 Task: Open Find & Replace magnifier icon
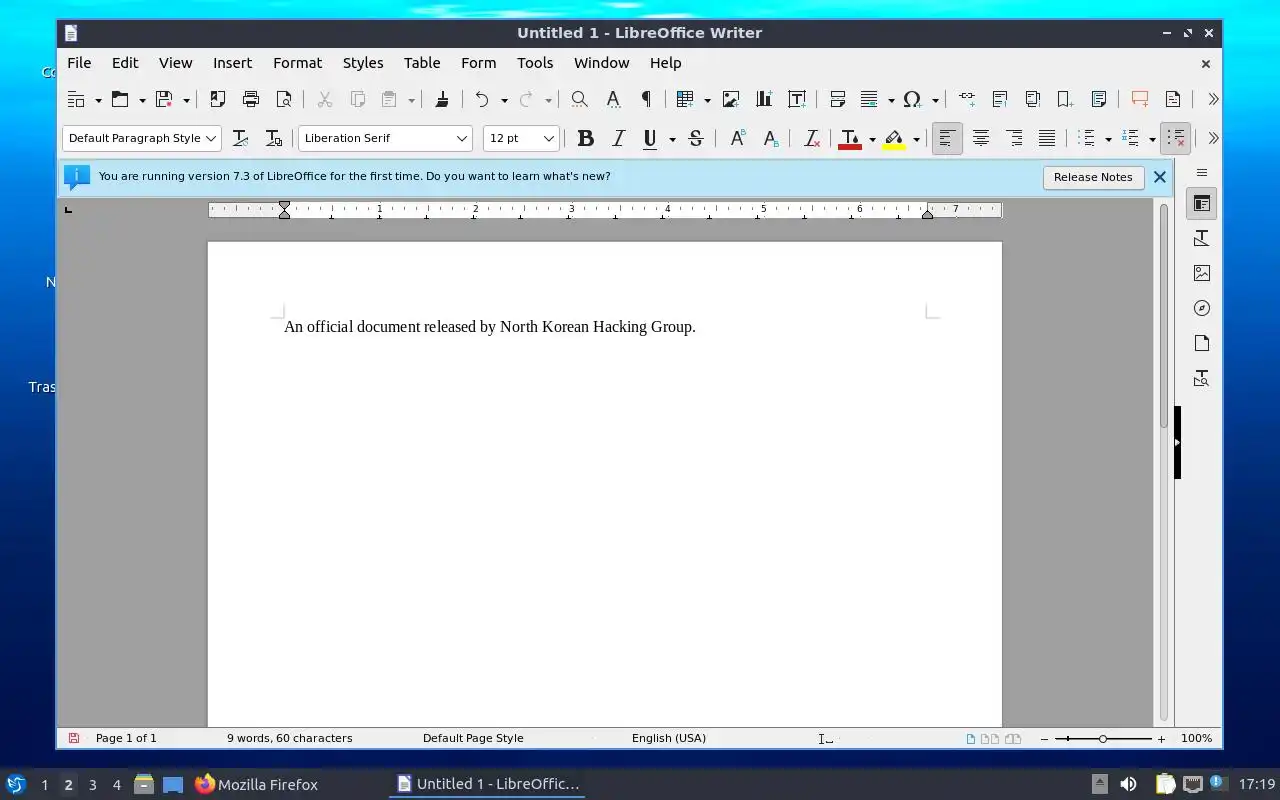(x=579, y=99)
